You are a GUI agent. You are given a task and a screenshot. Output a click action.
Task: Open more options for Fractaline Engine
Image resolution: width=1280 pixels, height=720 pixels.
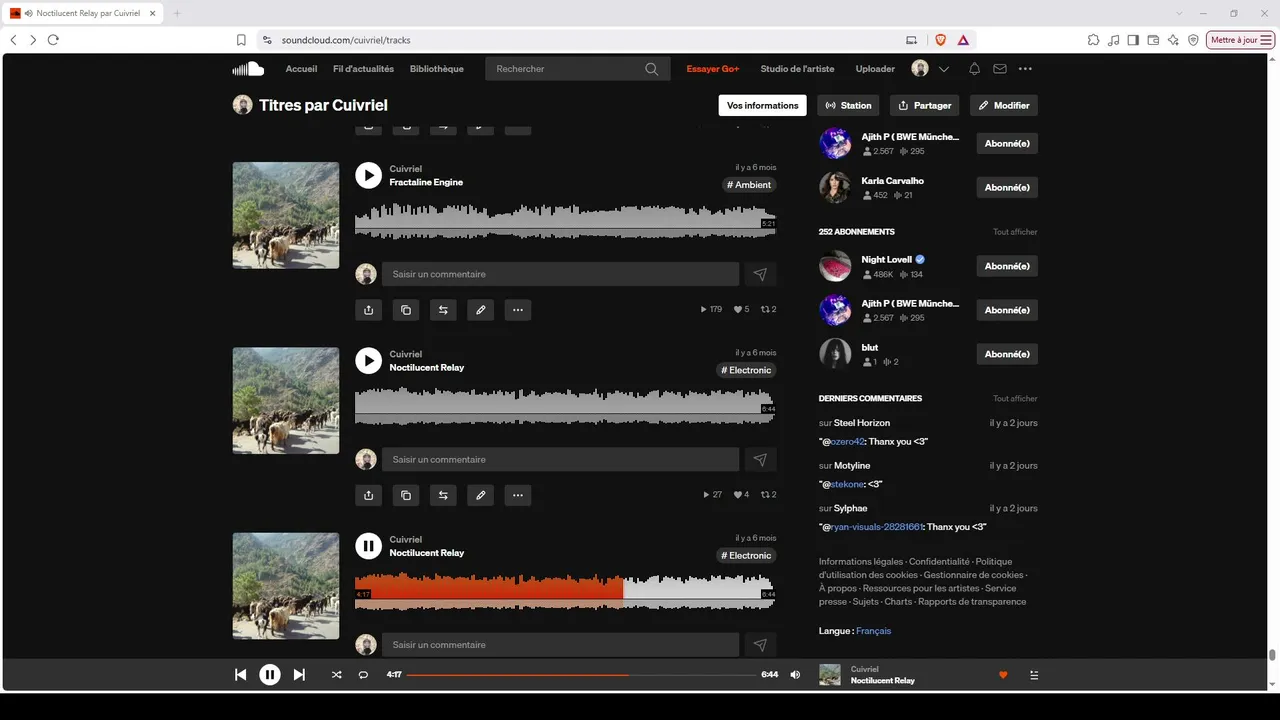(517, 310)
